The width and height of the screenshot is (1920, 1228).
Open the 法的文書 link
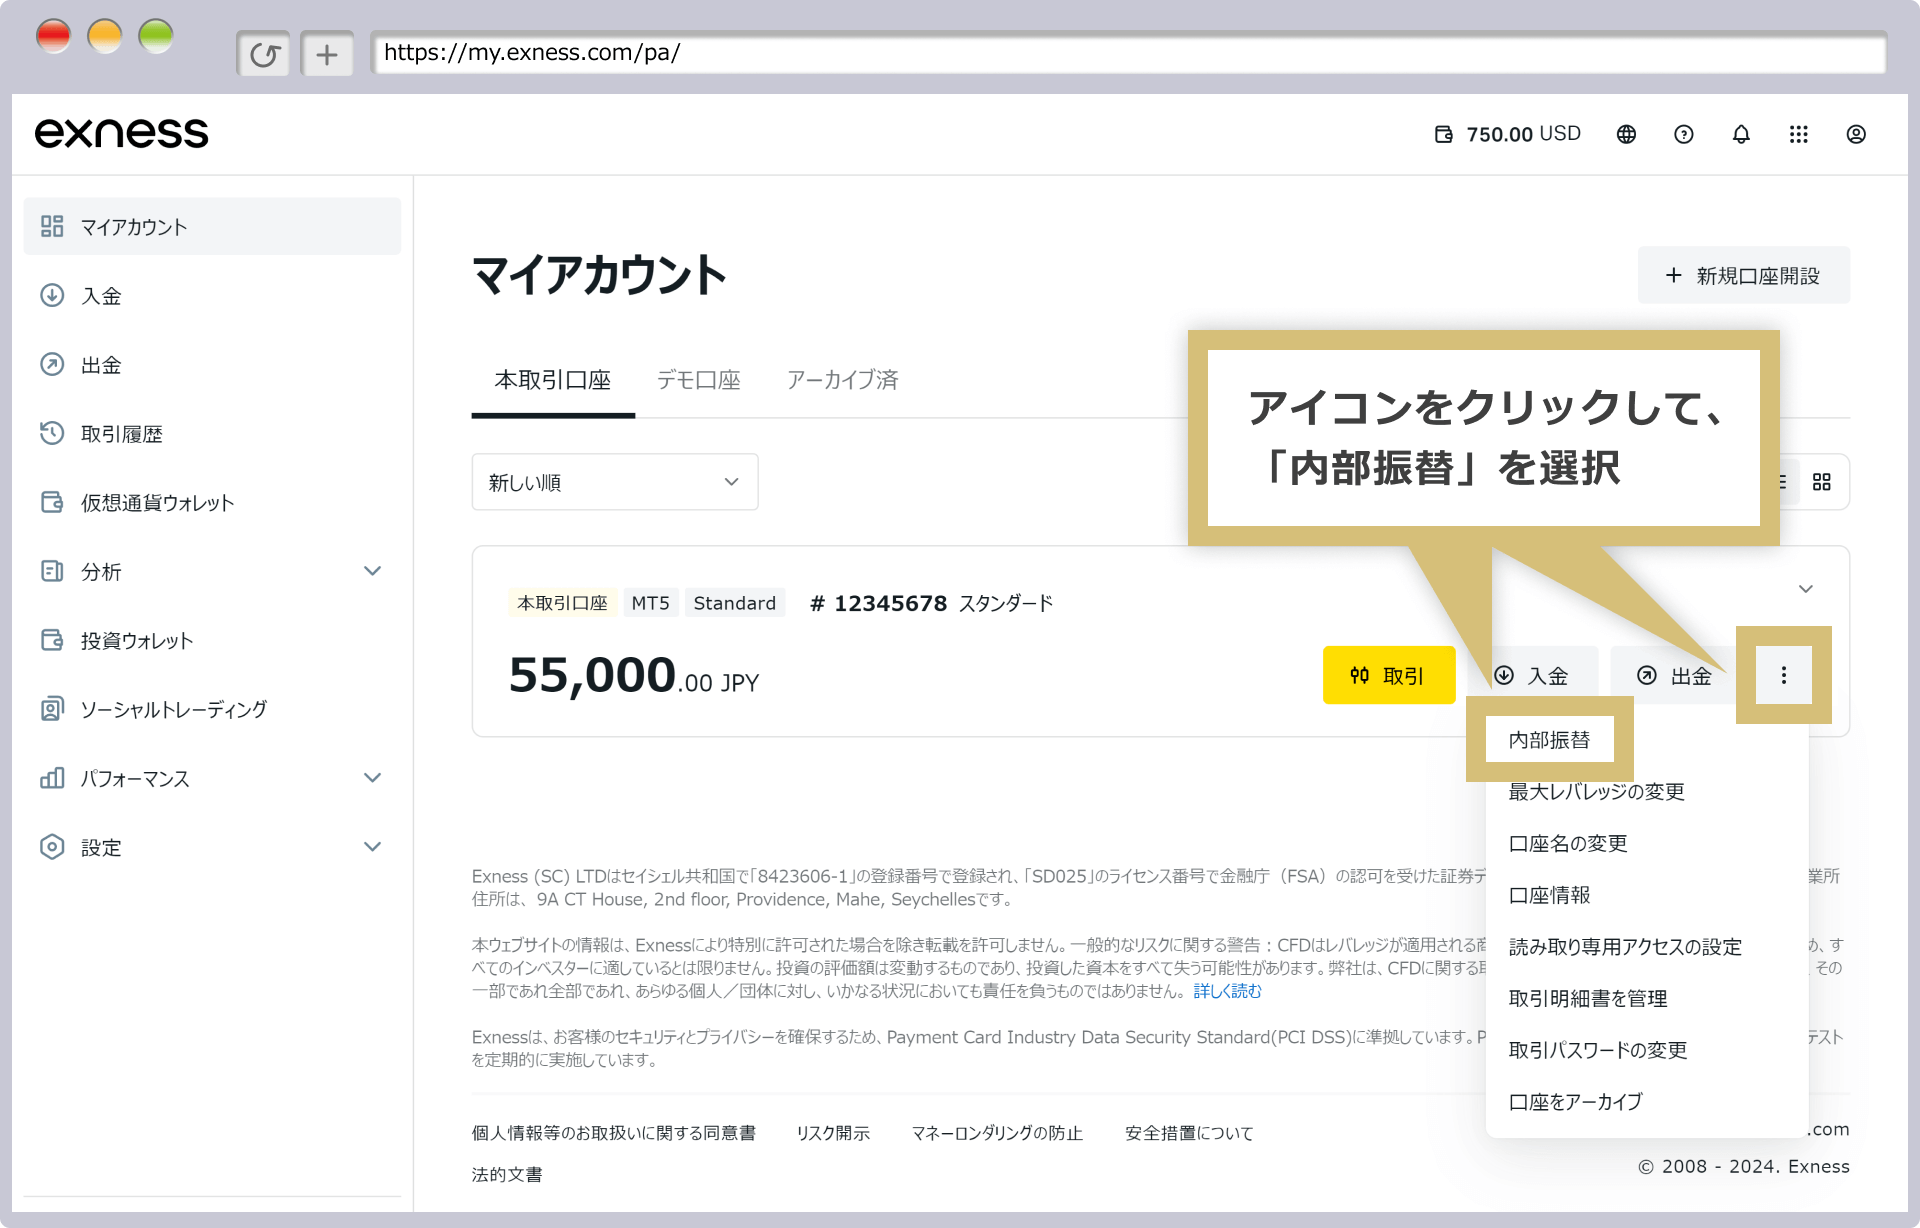point(507,1175)
